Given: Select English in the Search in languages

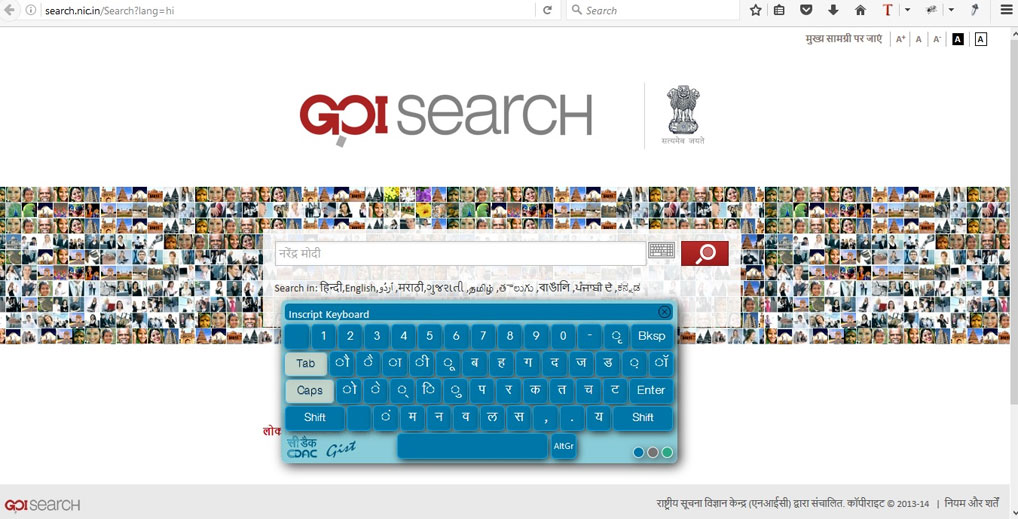Looking at the screenshot, I should (360, 288).
